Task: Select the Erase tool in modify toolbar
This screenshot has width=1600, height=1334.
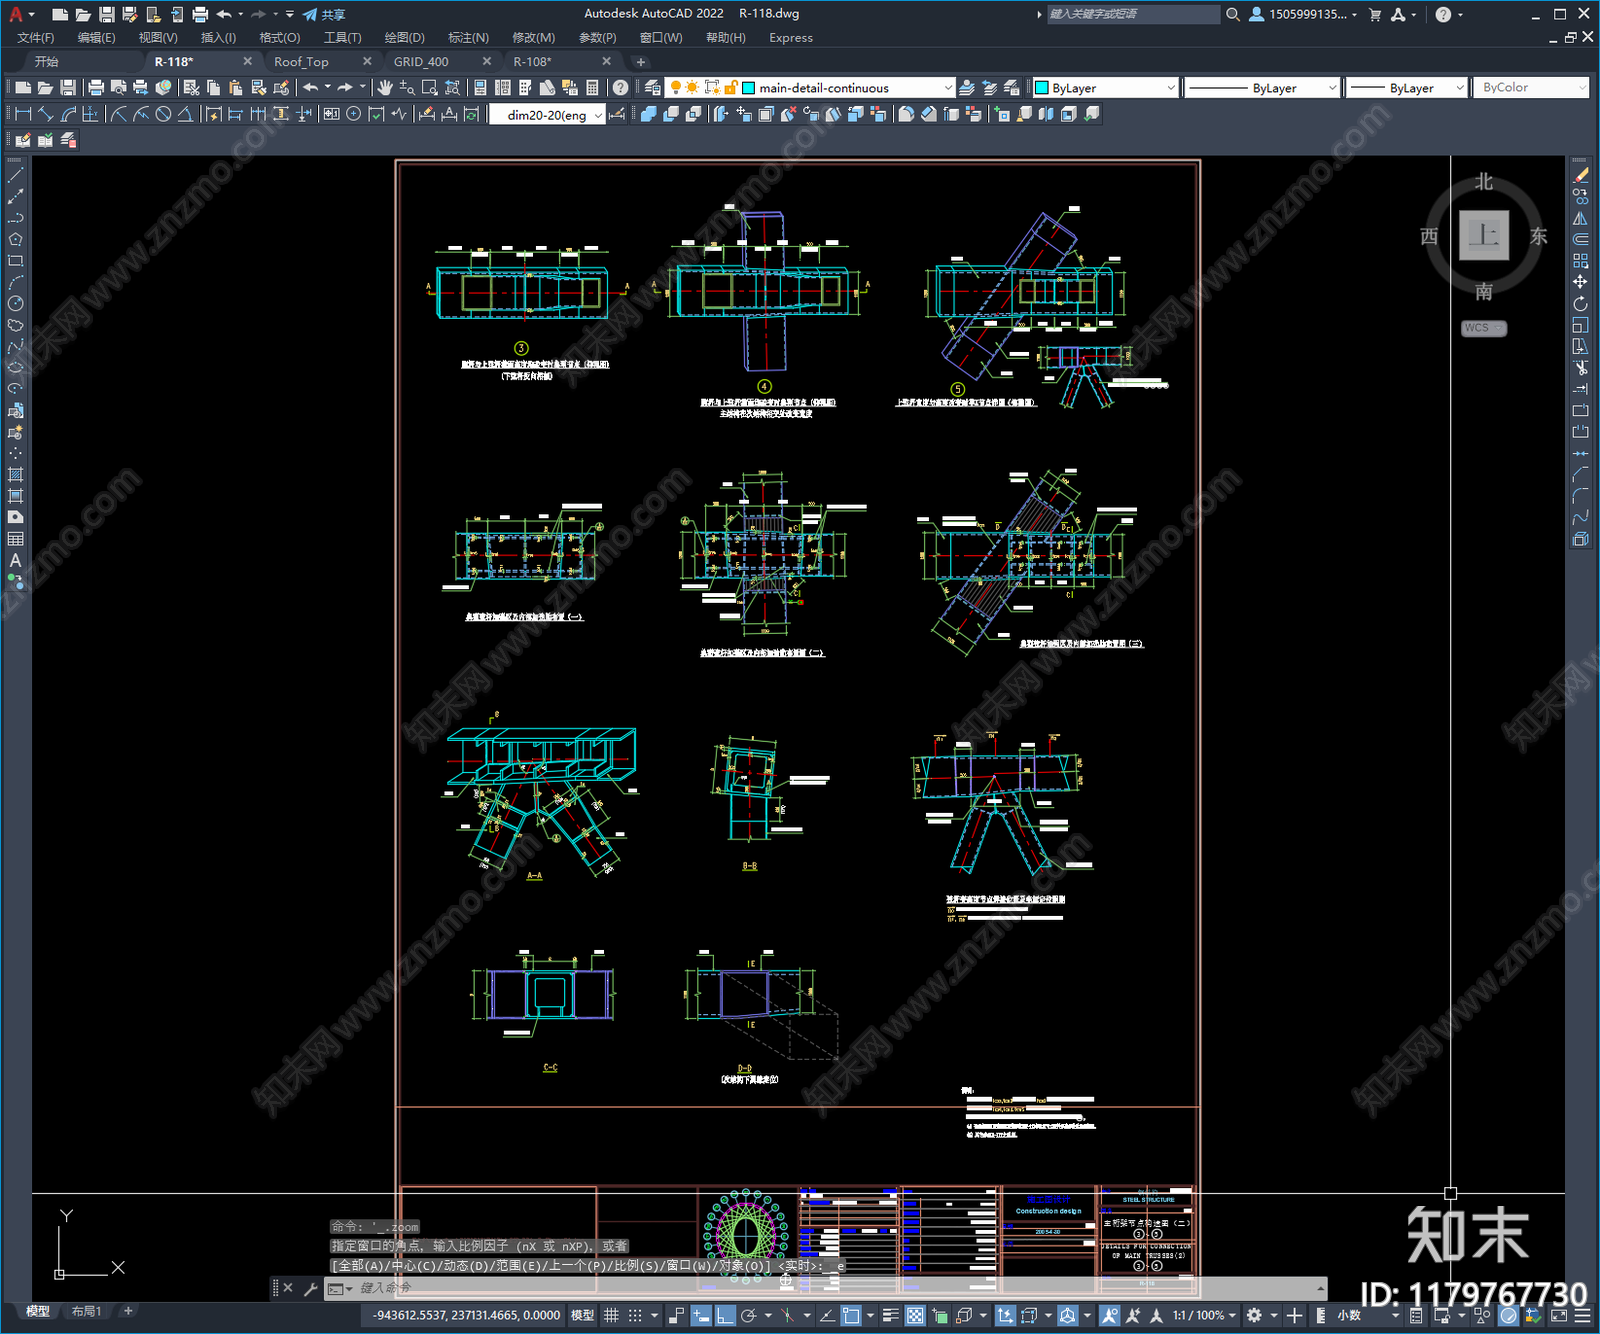Action: 1580,175
